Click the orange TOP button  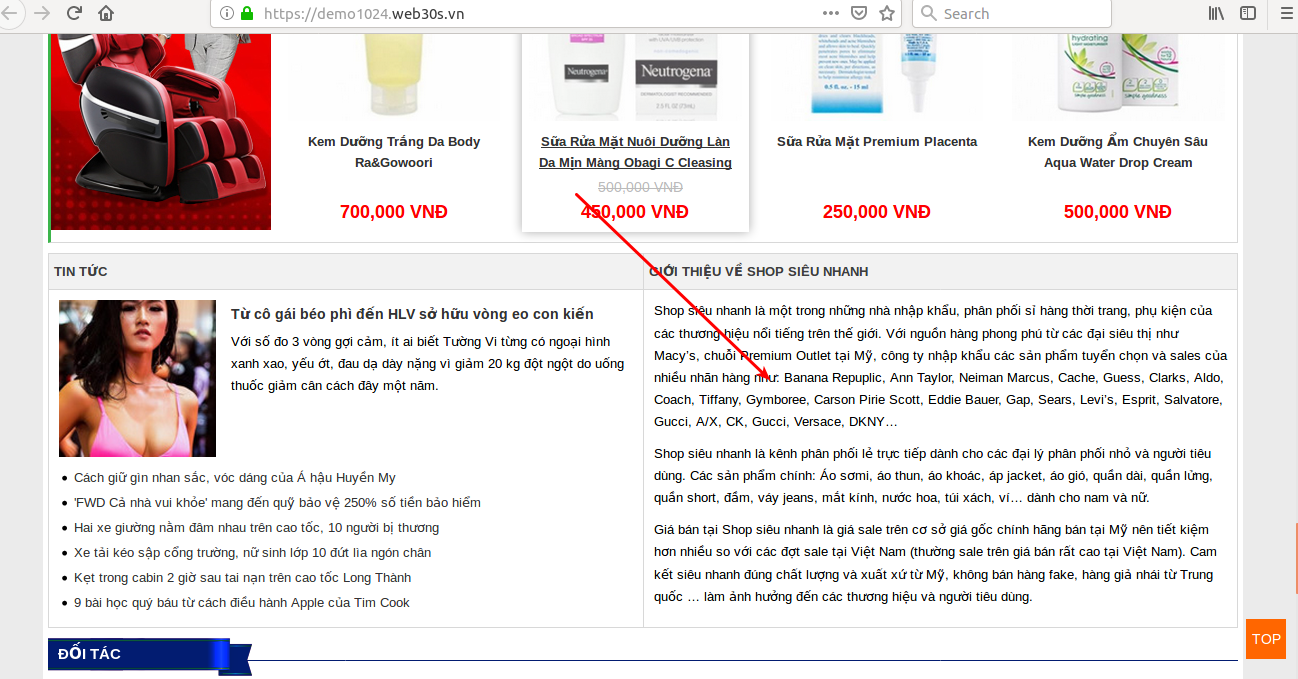click(x=1266, y=639)
